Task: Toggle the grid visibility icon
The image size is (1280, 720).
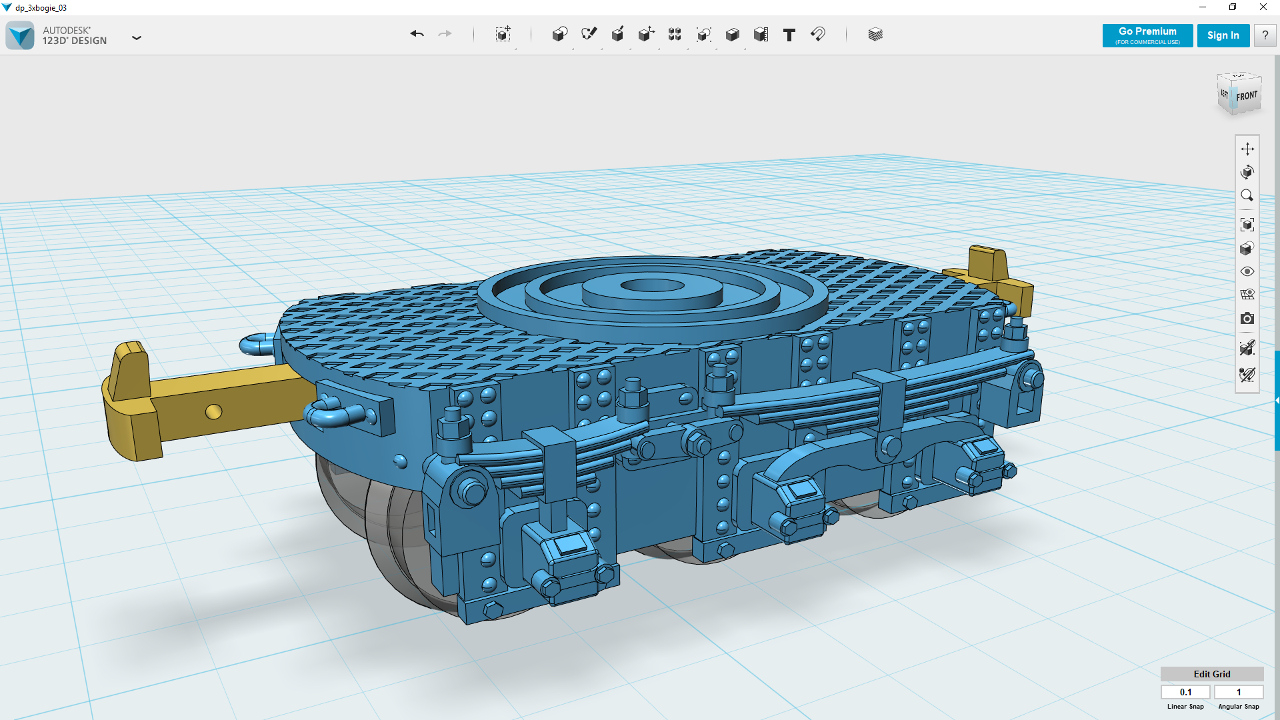Action: tap(1247, 295)
